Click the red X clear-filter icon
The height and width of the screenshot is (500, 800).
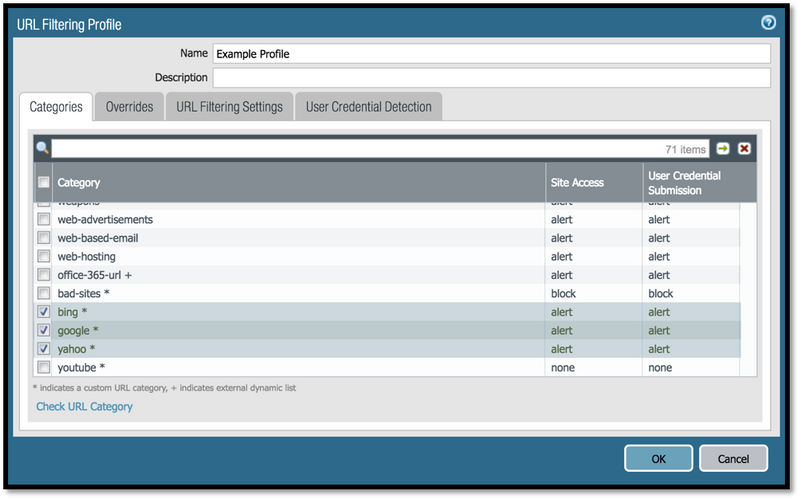[x=744, y=149]
